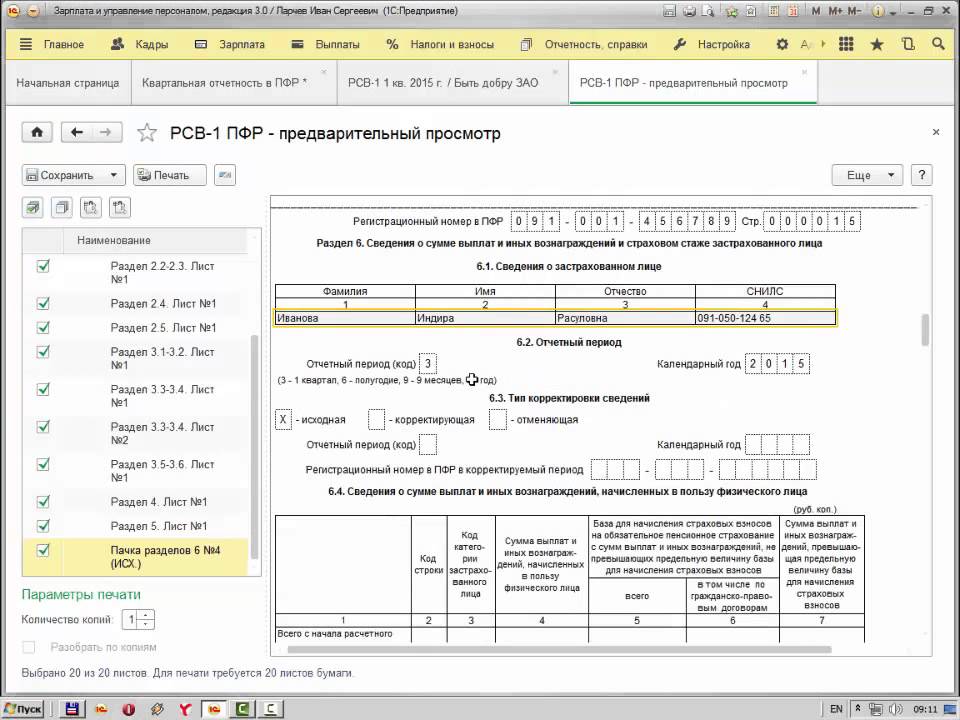Uncheck Раздел 3.5-3.6. Лист №1 checkbox
This screenshot has height=720, width=960.
point(43,465)
